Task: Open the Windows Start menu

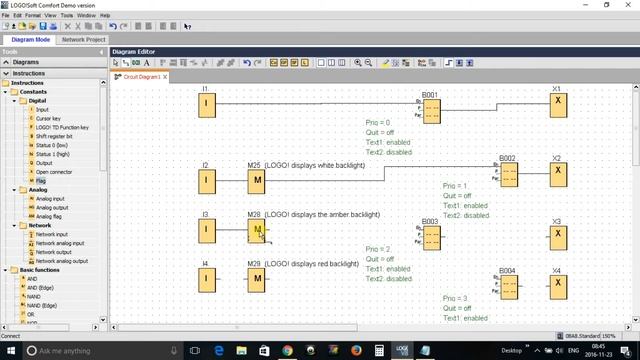Action: [x=11, y=351]
